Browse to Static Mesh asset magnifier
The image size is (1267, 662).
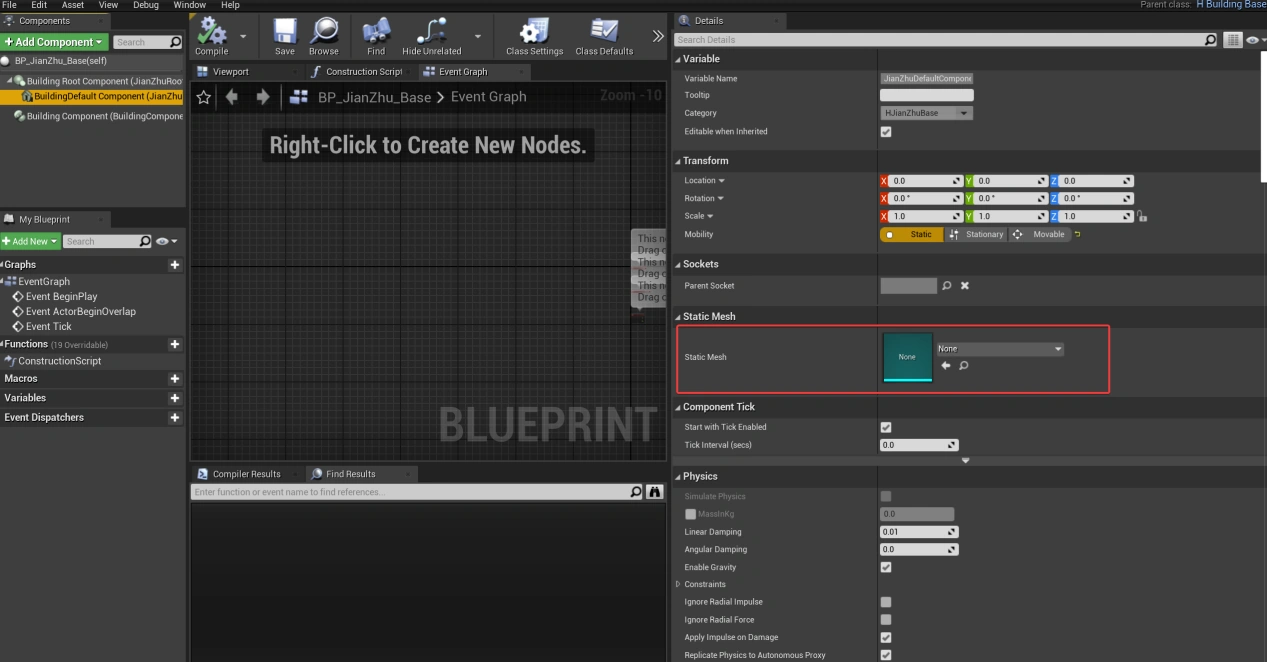point(963,366)
